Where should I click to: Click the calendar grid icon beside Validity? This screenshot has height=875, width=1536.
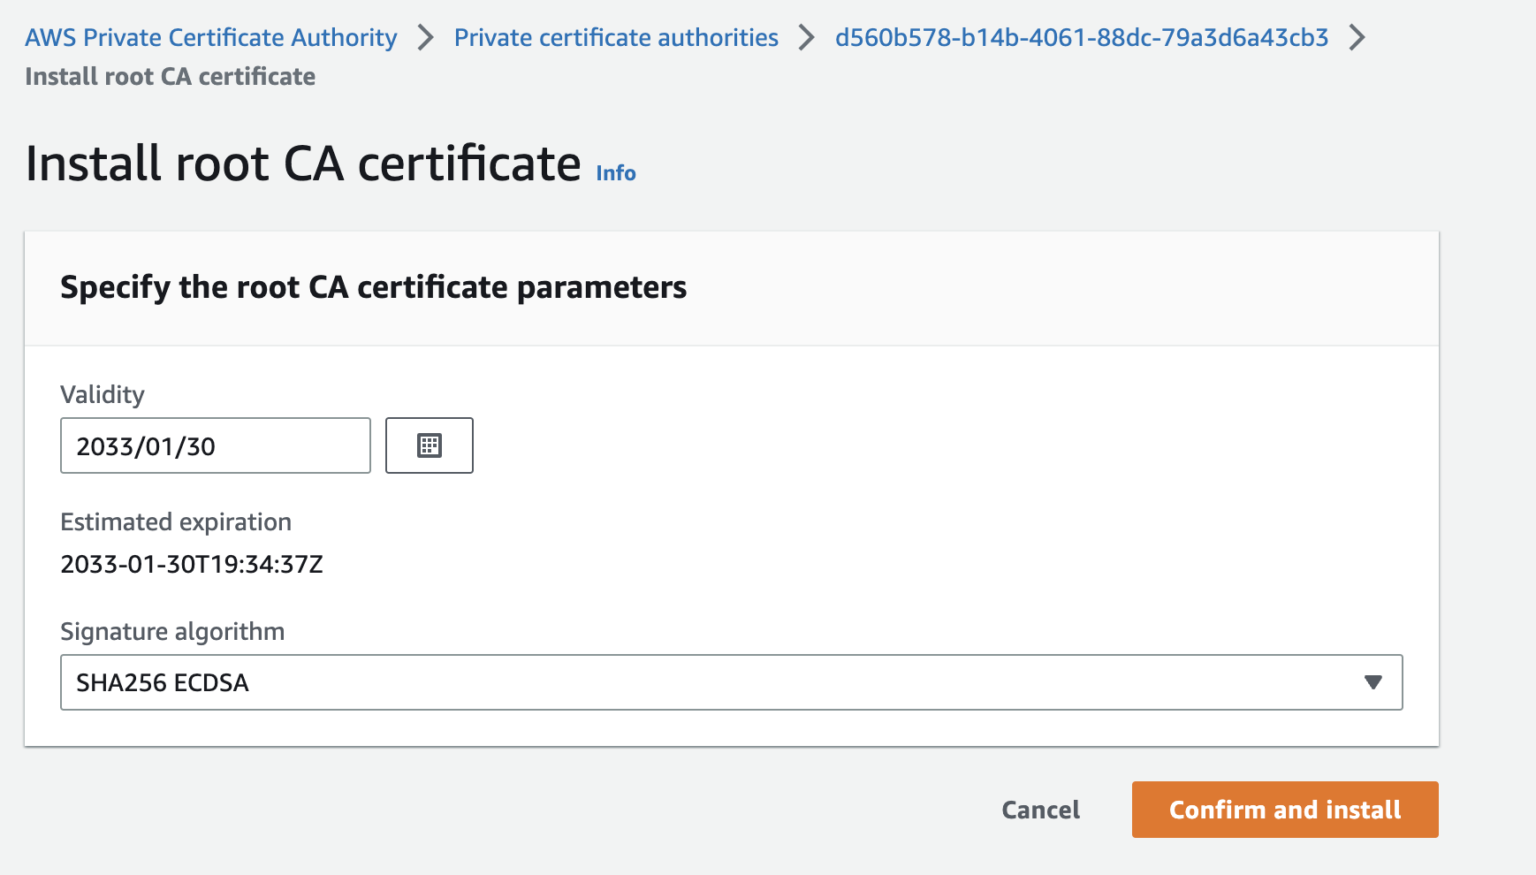[x=429, y=445]
